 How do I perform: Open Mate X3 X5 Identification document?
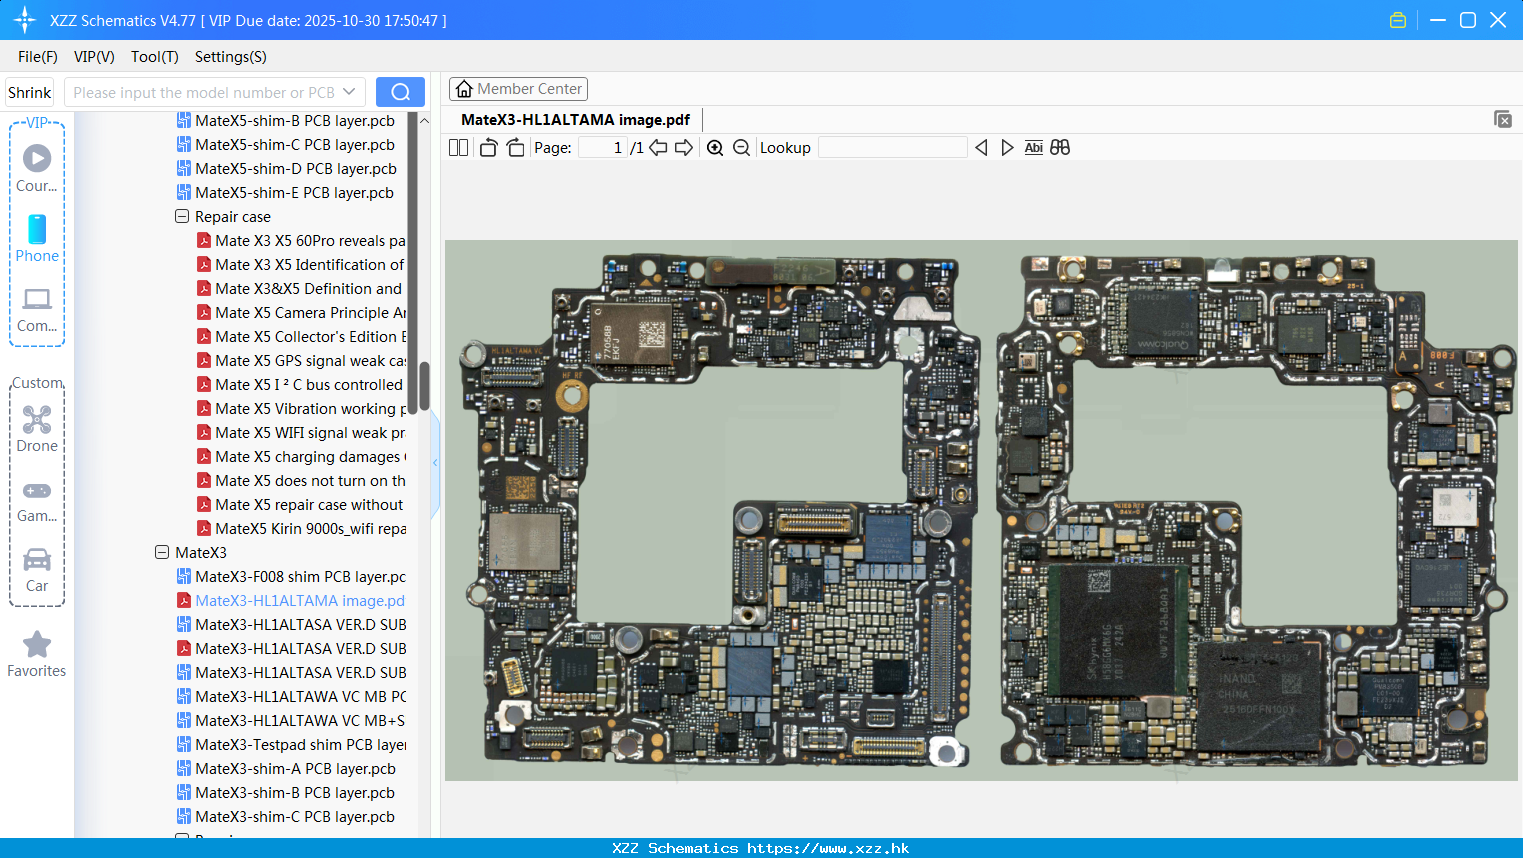[301, 264]
